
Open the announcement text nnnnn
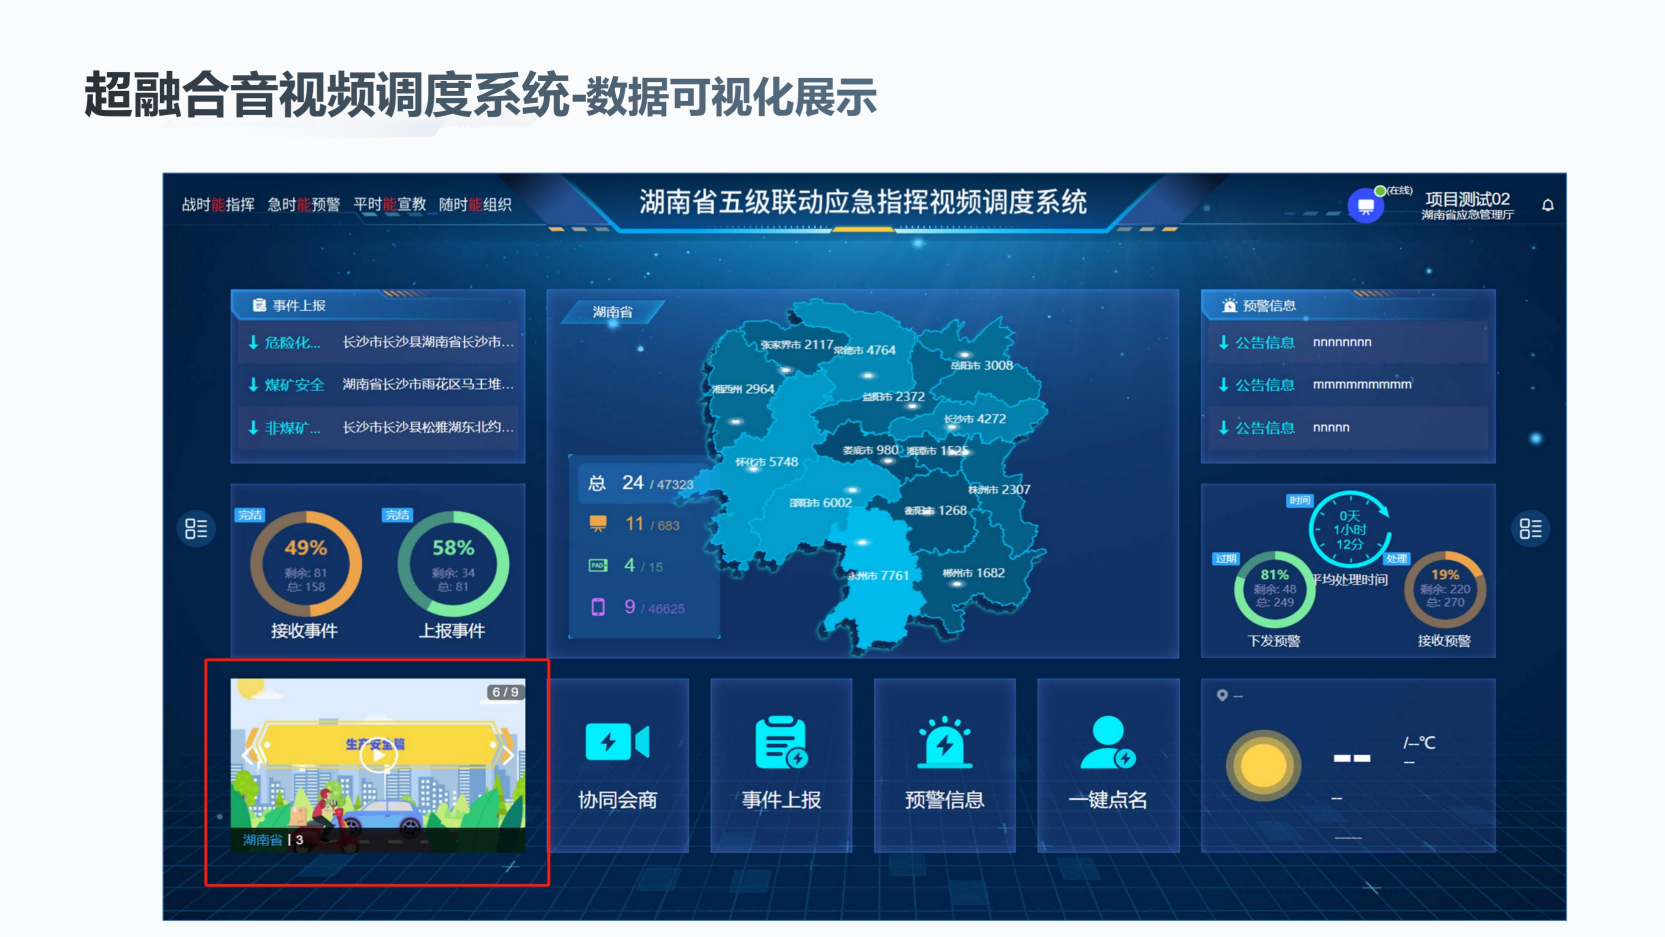pos(1331,427)
